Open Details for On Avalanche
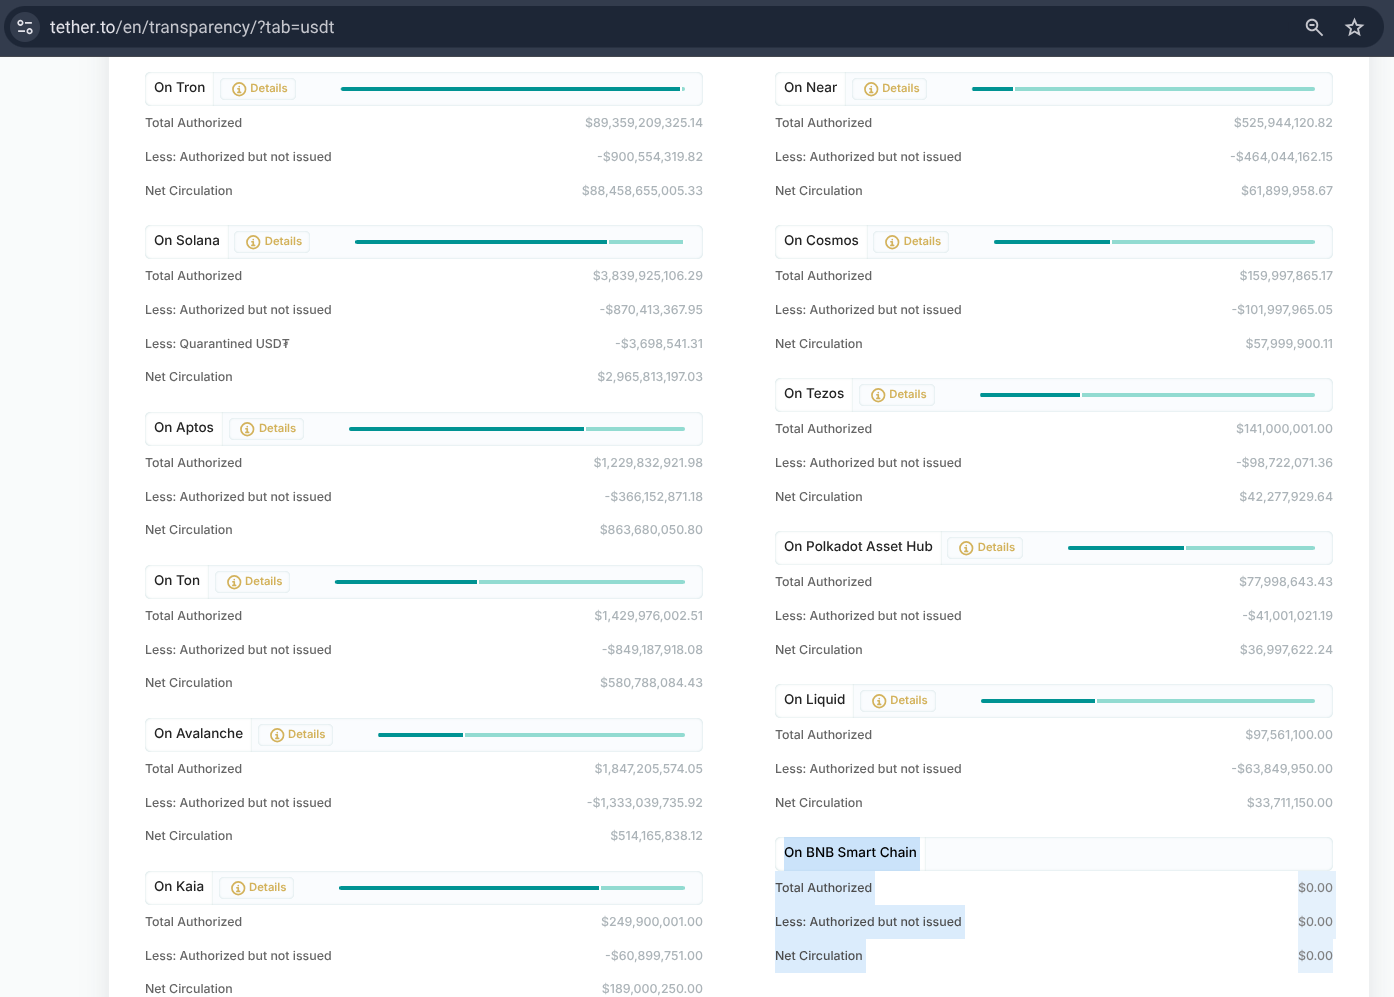Image resolution: width=1394 pixels, height=997 pixels. (x=297, y=735)
